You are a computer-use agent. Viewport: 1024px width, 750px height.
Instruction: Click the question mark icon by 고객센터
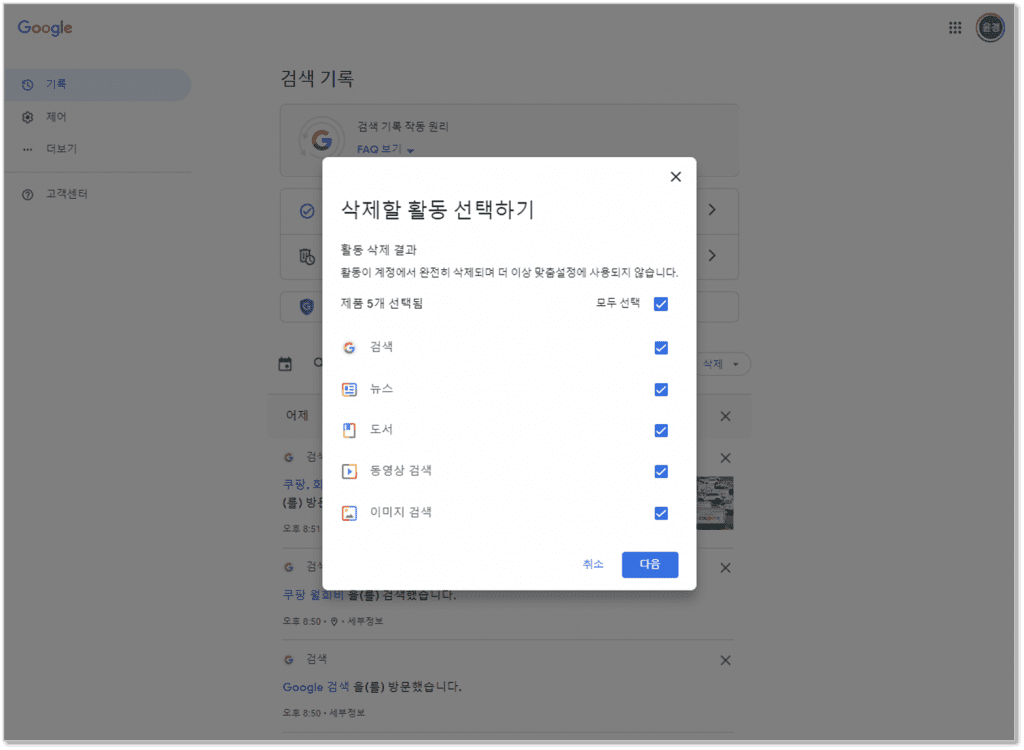tap(27, 195)
